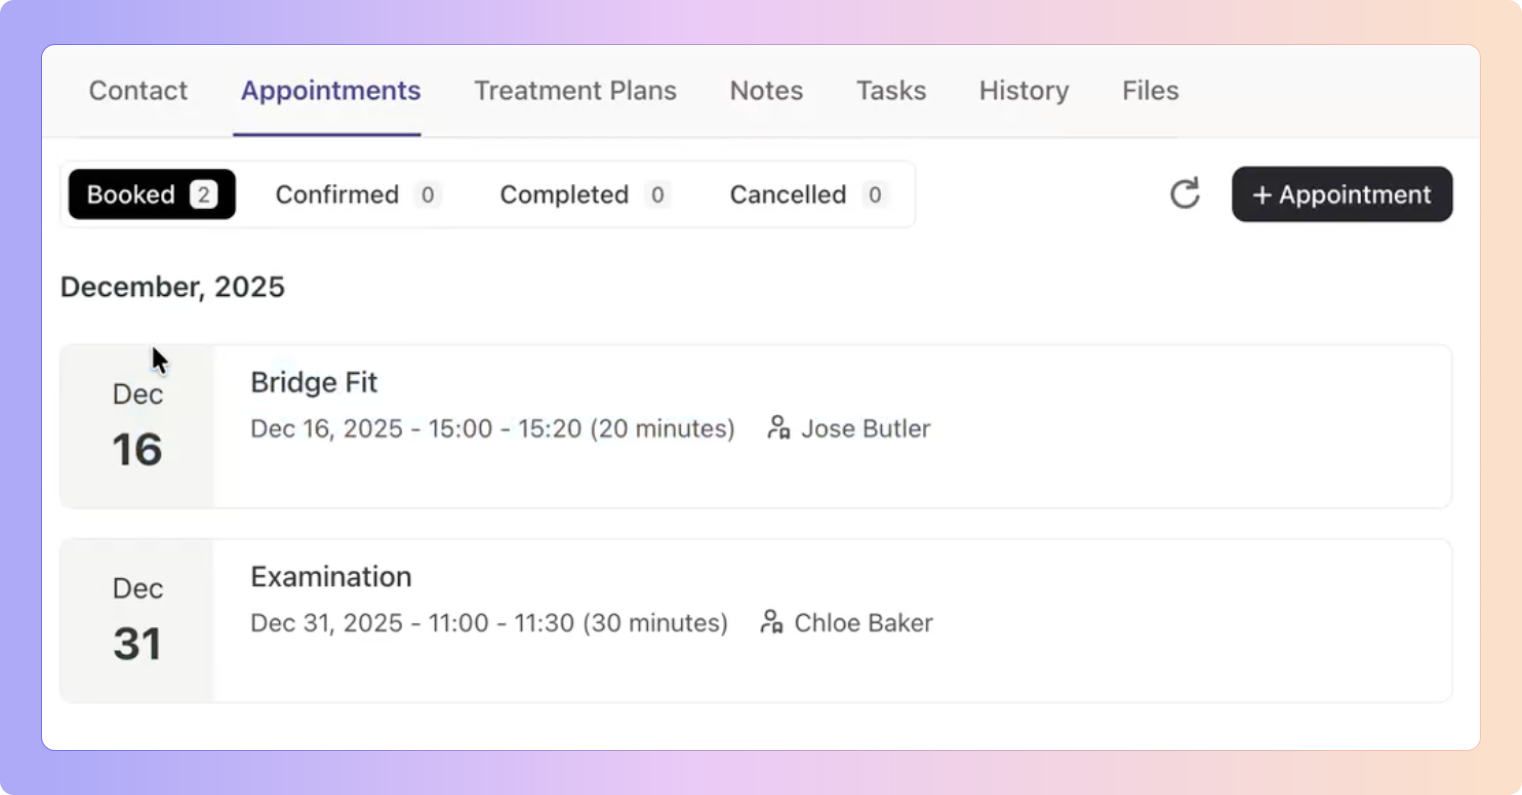This screenshot has height=795, width=1522.
Task: Show Booked appointments filter
Action: click(152, 194)
